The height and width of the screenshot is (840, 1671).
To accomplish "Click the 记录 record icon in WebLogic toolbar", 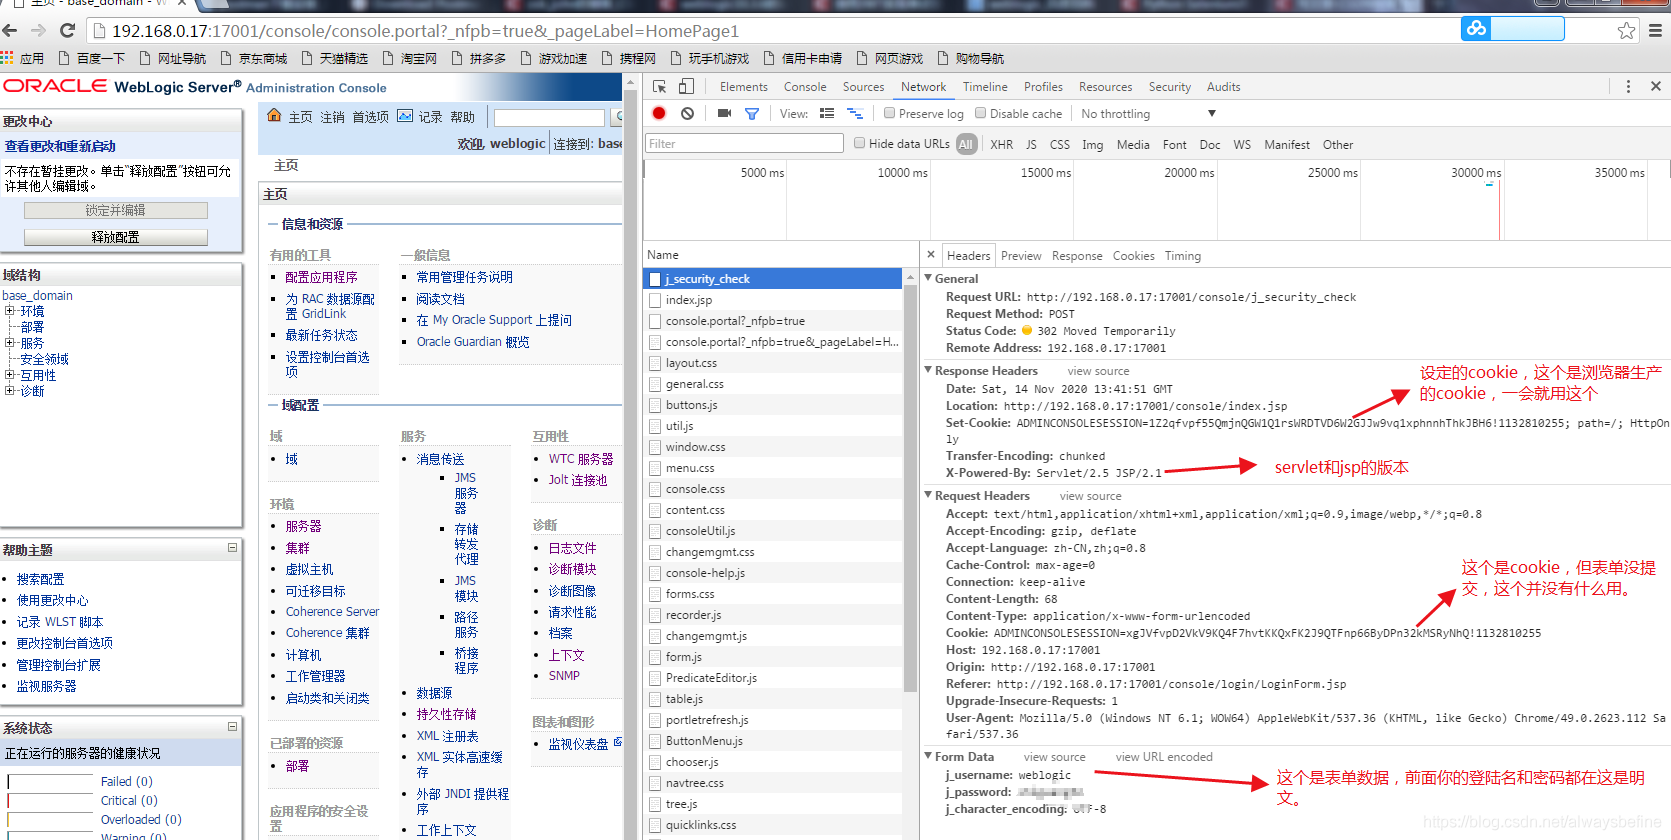I will [405, 116].
